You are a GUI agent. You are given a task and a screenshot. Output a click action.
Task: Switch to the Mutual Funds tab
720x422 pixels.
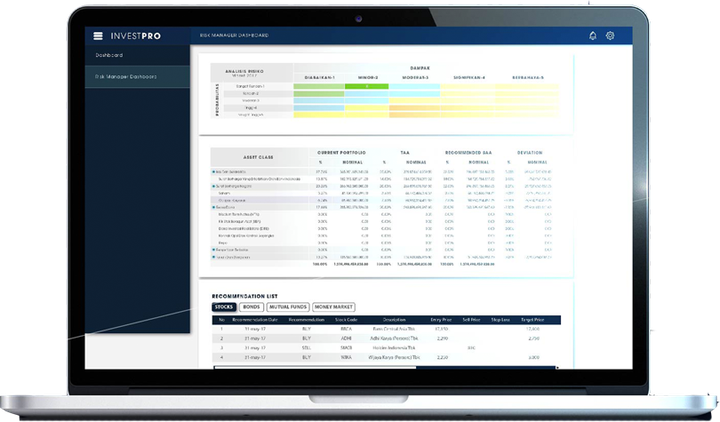288,307
